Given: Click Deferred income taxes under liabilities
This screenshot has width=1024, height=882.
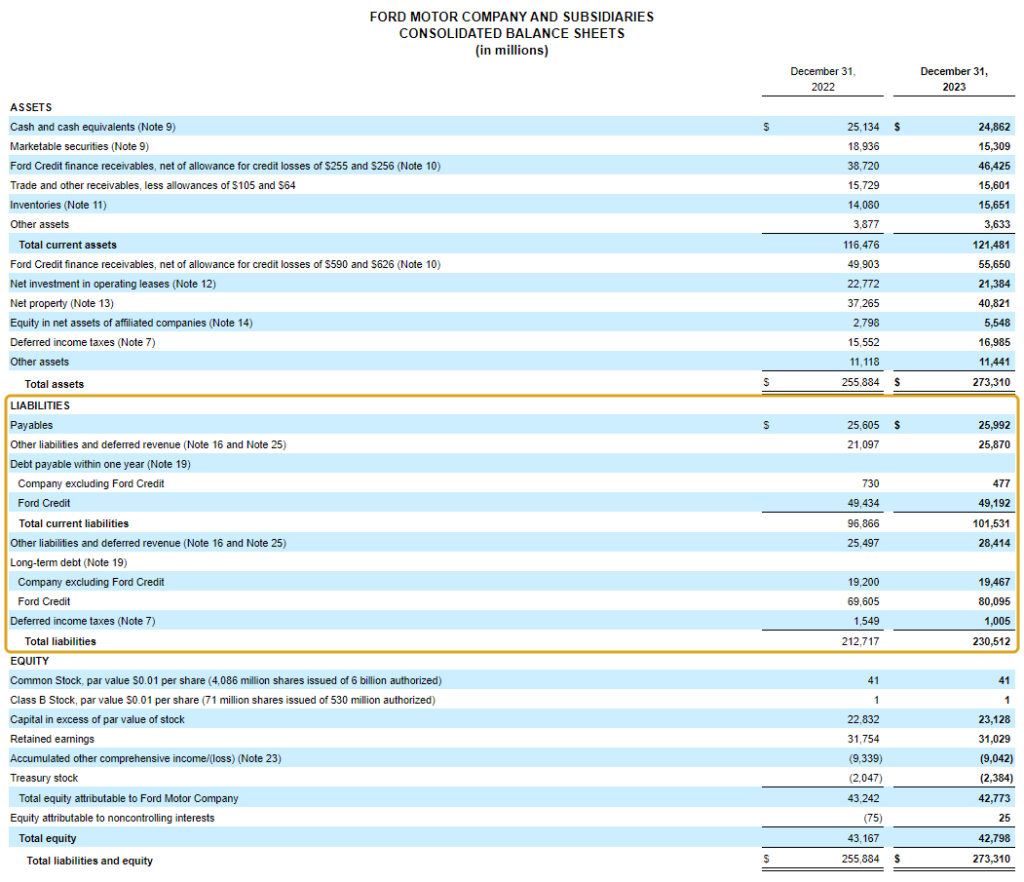Looking at the screenshot, I should [x=83, y=621].
